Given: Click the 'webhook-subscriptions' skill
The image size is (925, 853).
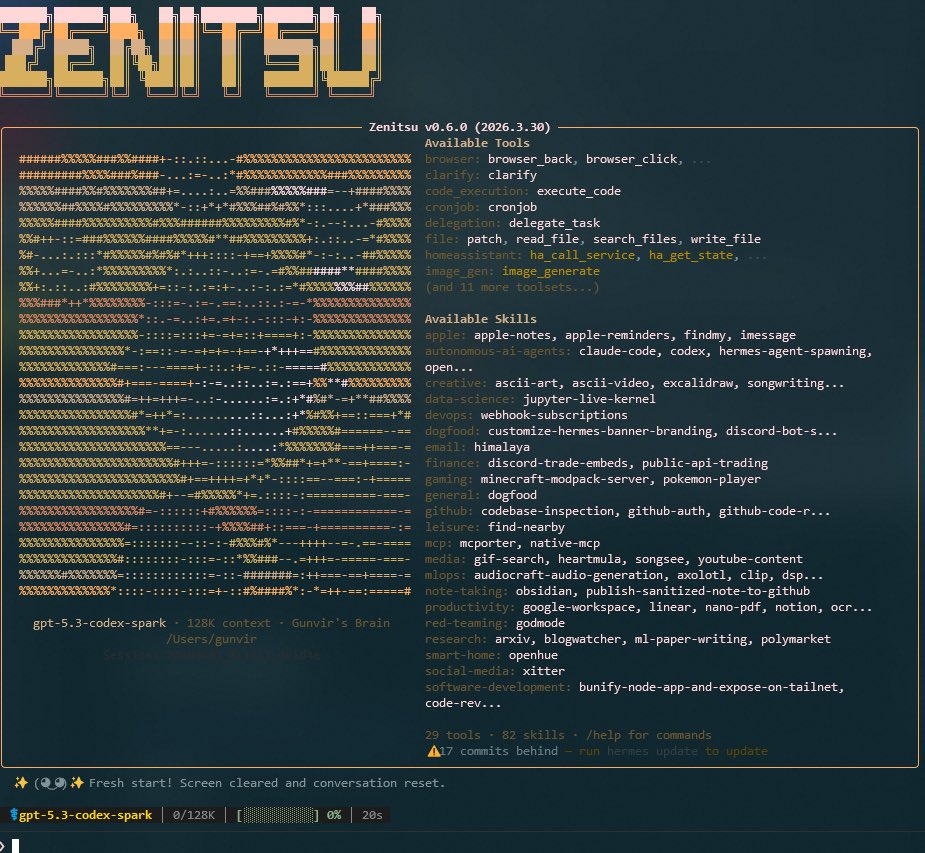Looking at the screenshot, I should (554, 415).
